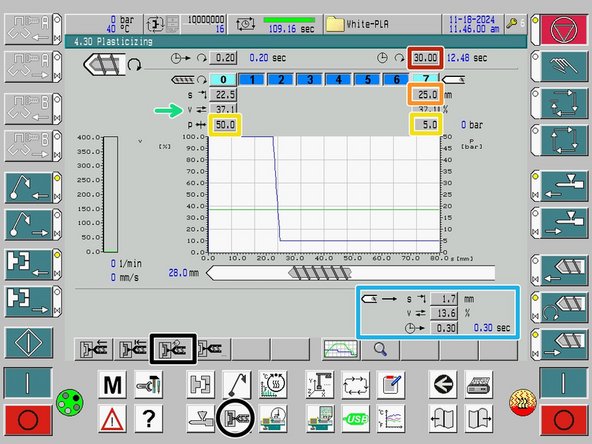Open the nozzle injection unit icon
Screen dimensions: 592x444
[200, 419]
